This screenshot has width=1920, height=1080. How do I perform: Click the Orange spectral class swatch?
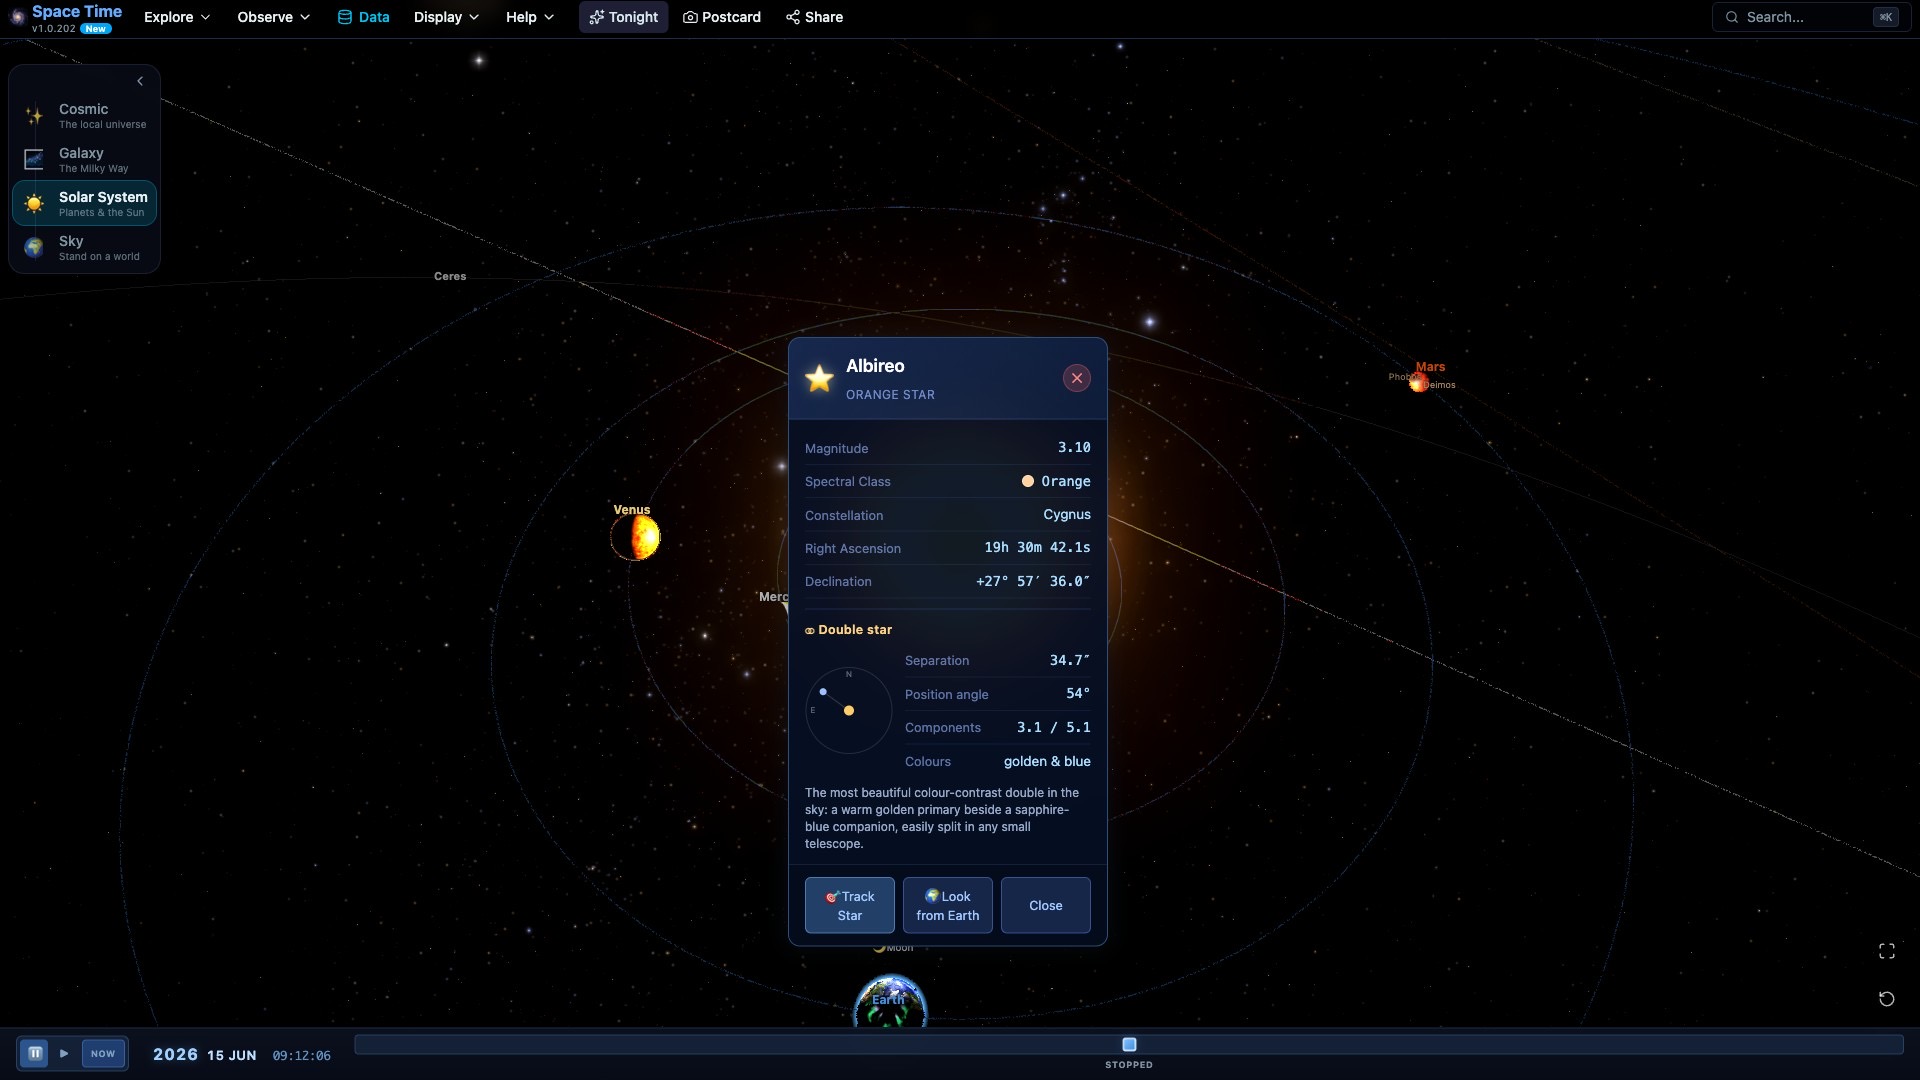pyautogui.click(x=1027, y=481)
